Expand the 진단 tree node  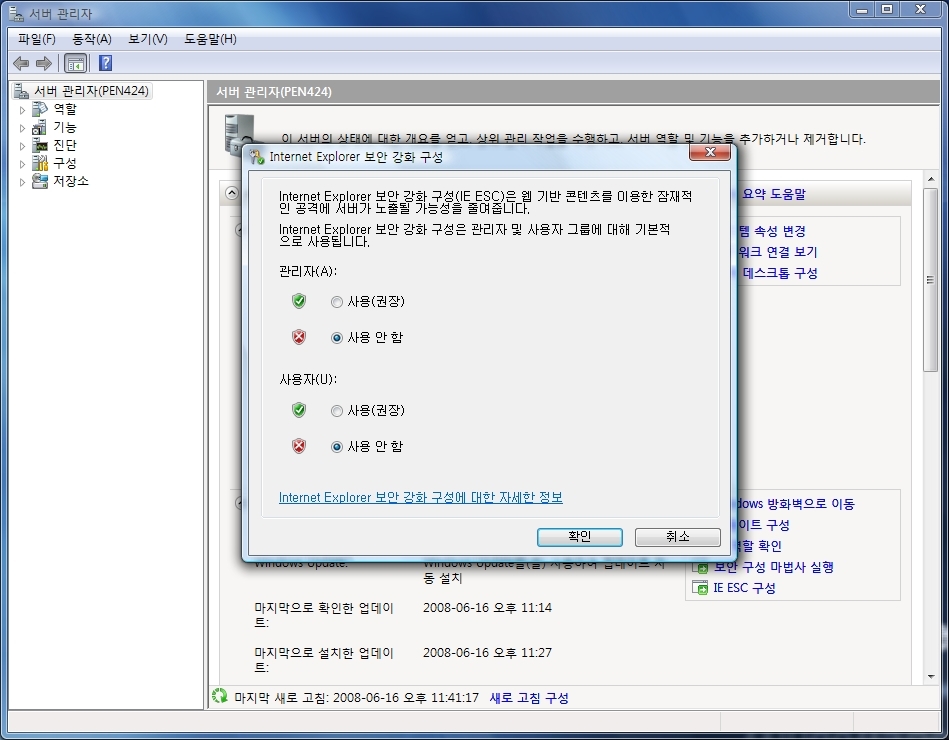tap(22, 146)
